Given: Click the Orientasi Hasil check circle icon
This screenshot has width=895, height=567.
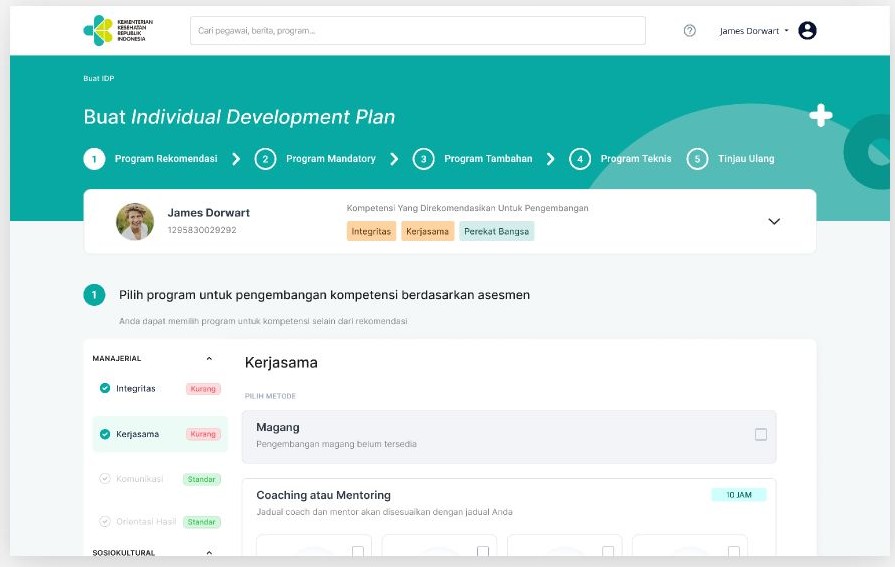Looking at the screenshot, I should (105, 521).
